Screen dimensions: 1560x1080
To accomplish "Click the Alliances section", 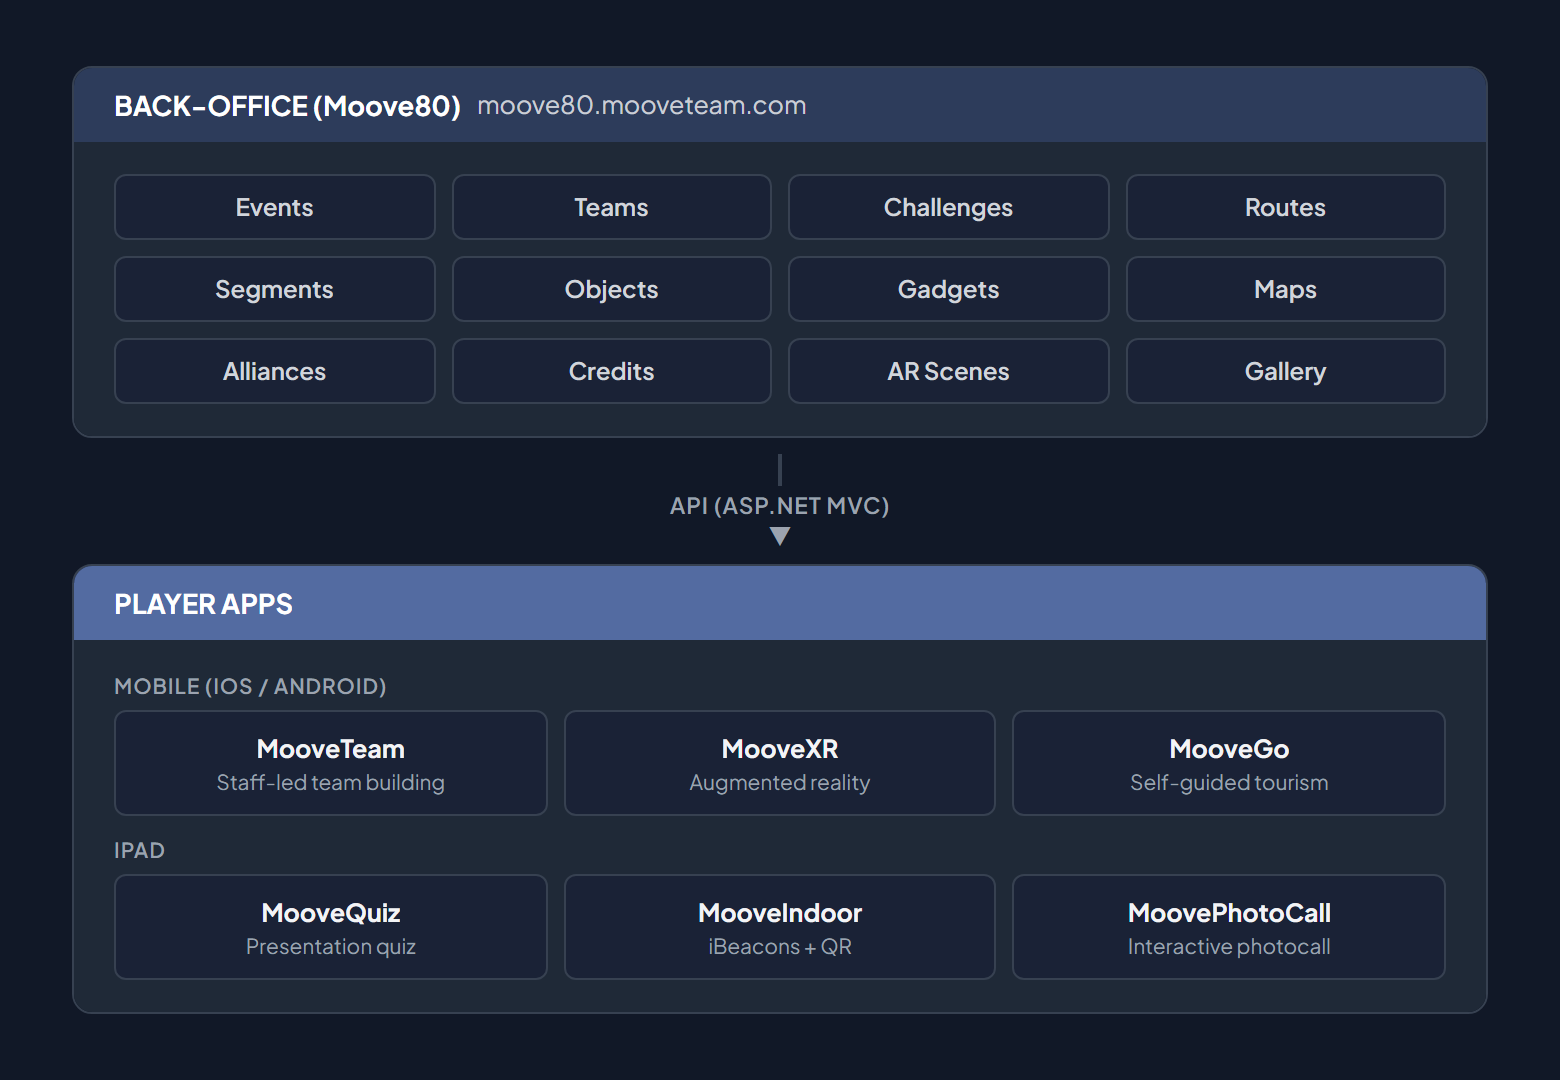I will (x=274, y=371).
